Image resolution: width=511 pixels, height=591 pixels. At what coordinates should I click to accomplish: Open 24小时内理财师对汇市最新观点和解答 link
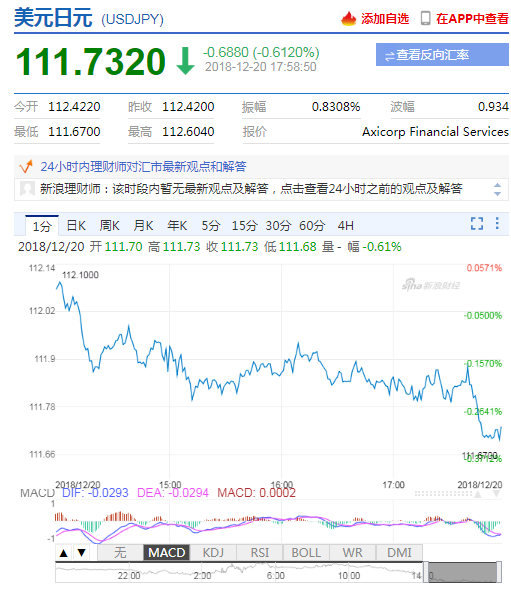point(143,167)
